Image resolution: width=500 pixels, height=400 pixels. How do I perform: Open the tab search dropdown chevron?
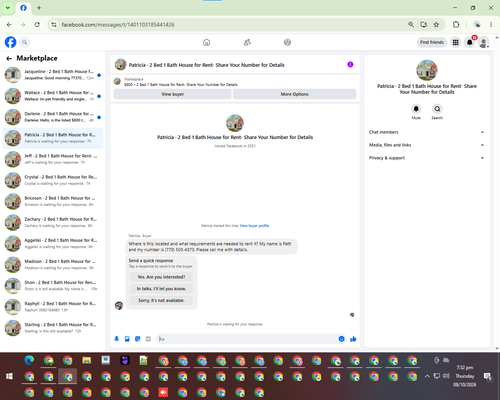point(8,7)
